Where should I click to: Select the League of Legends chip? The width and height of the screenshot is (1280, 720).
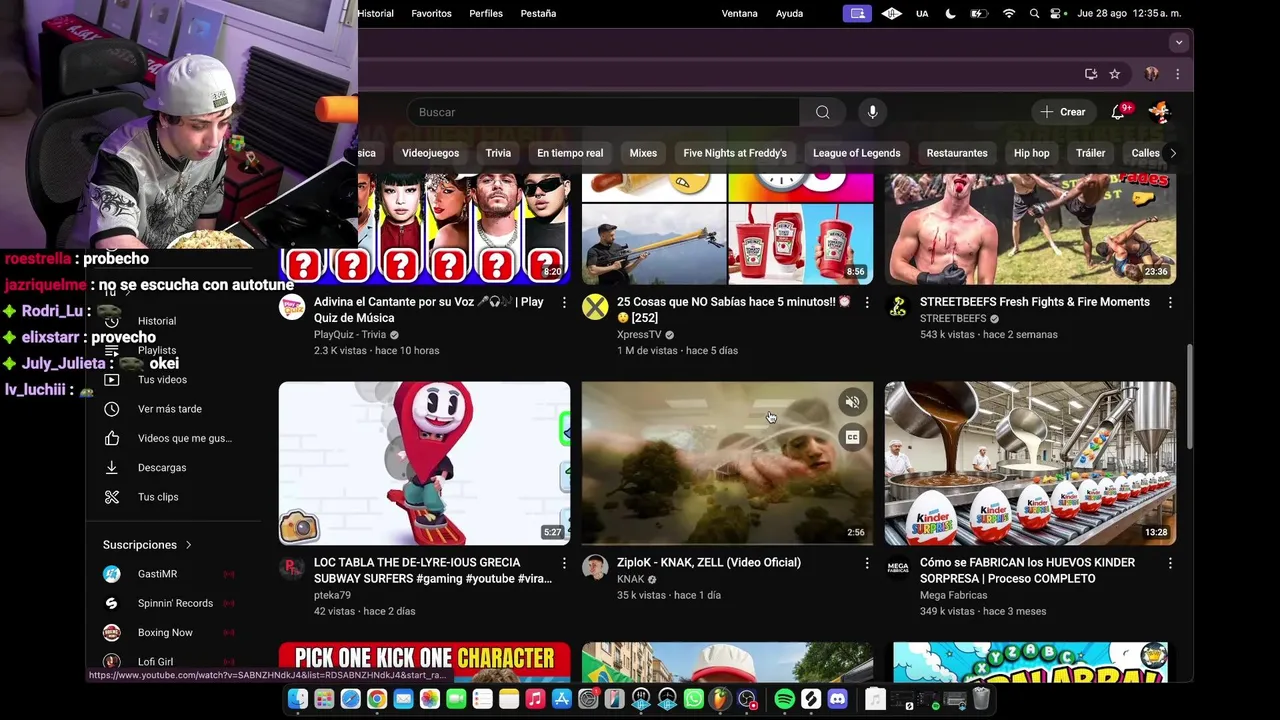[x=856, y=153]
